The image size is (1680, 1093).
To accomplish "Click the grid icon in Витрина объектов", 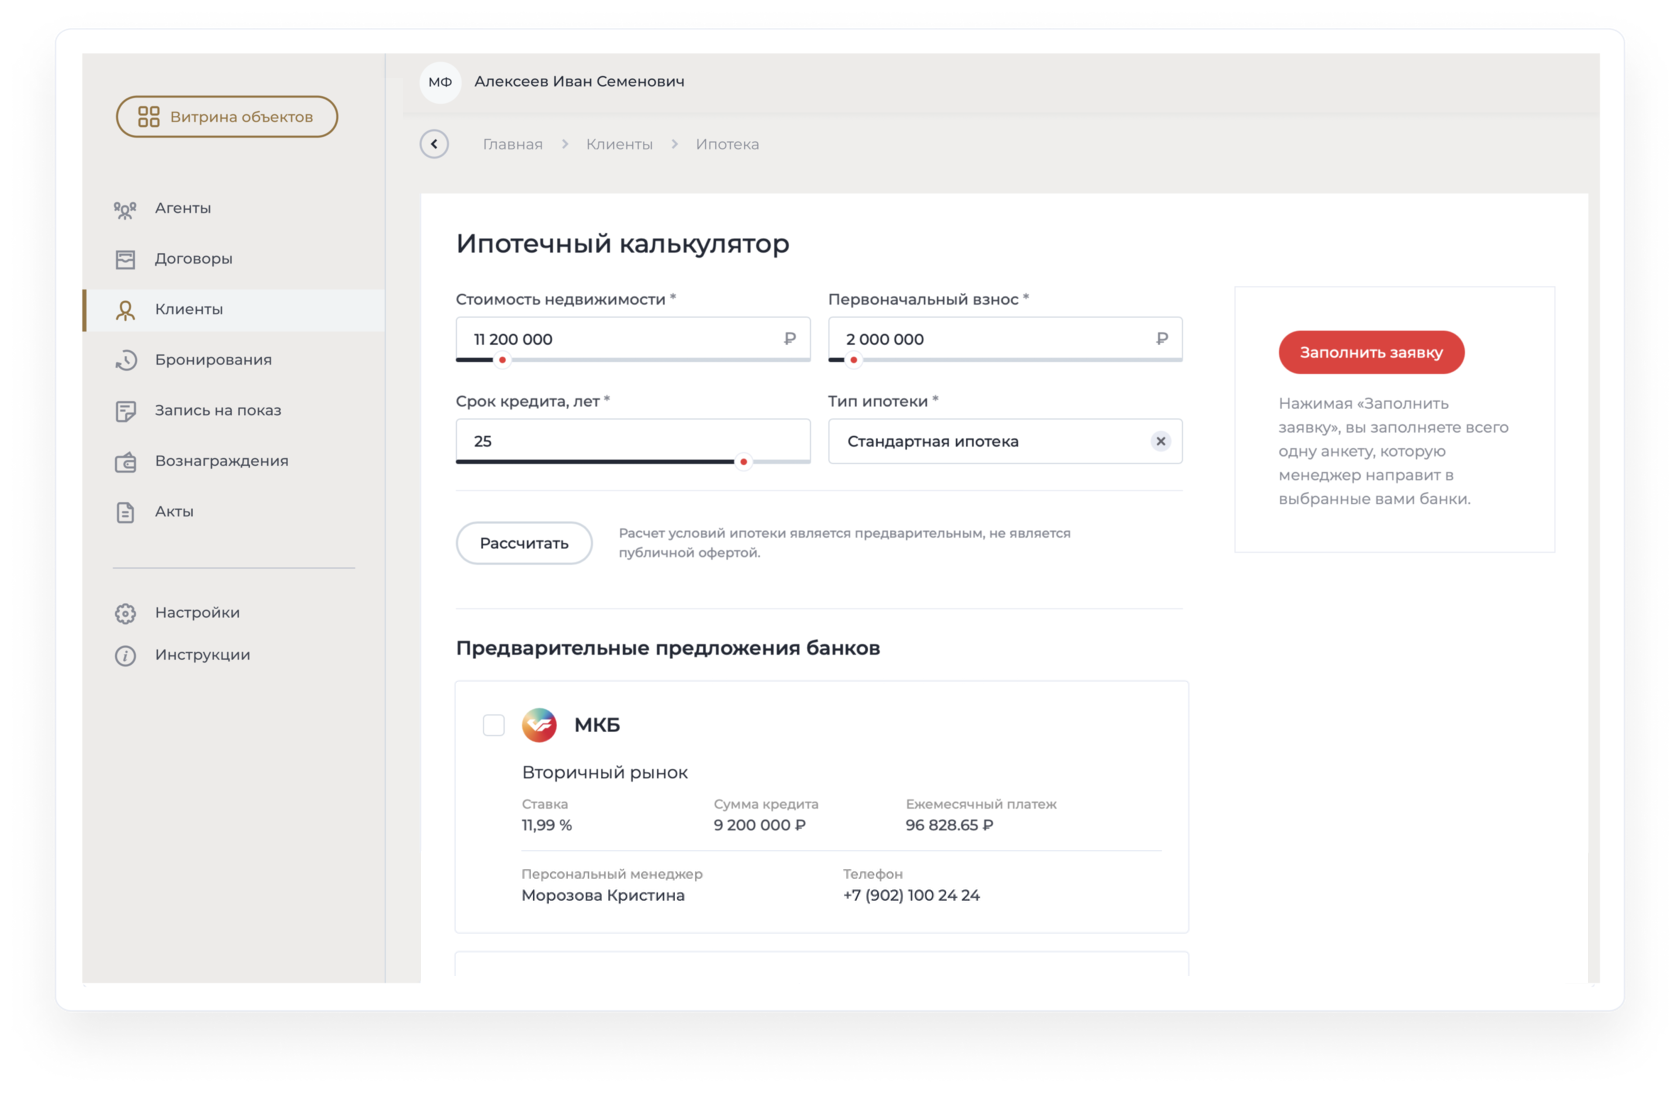I will [x=148, y=117].
